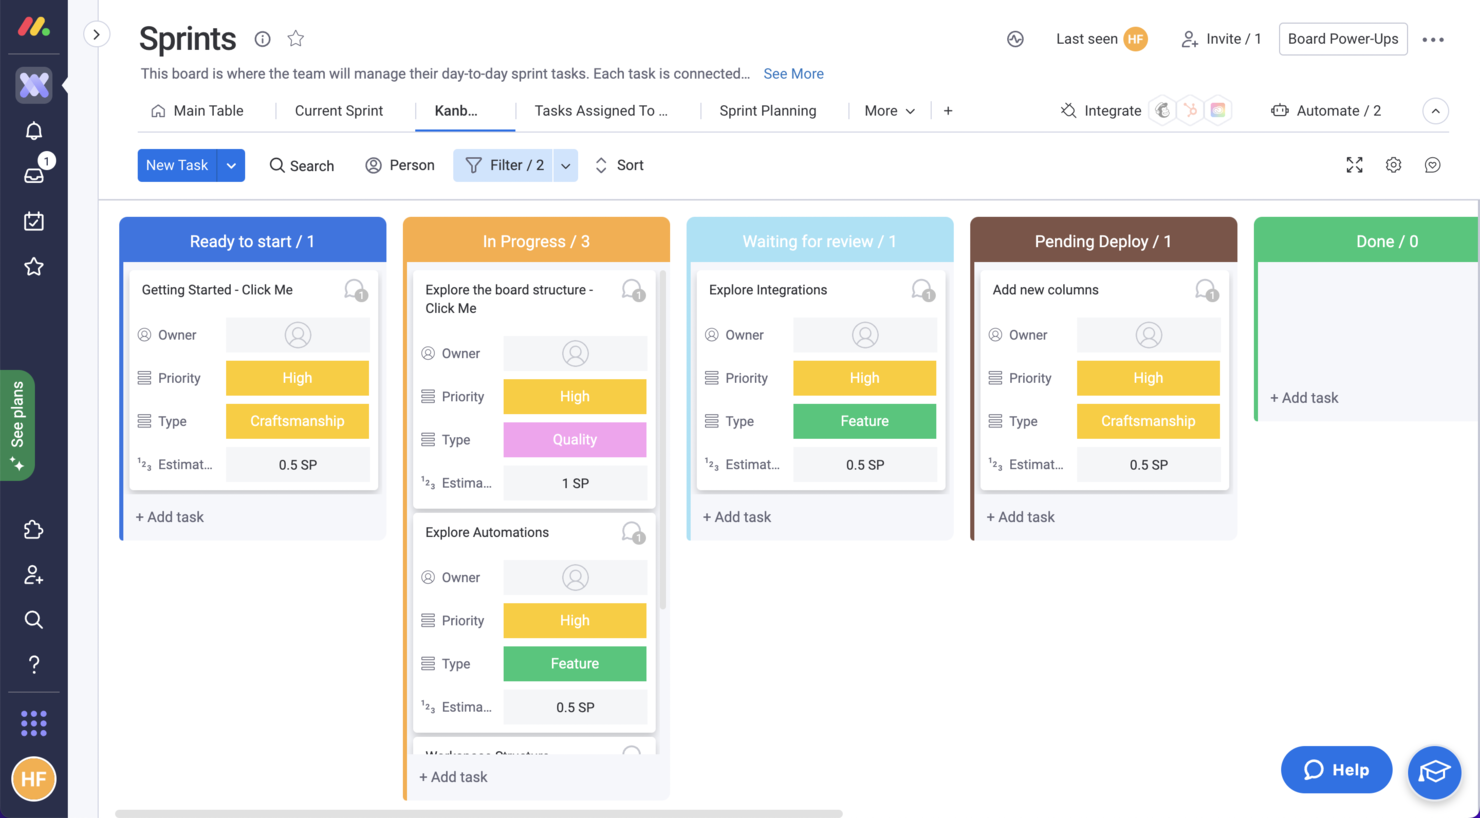The width and height of the screenshot is (1480, 818).
Task: Open Board Power-Ups
Action: click(1343, 39)
